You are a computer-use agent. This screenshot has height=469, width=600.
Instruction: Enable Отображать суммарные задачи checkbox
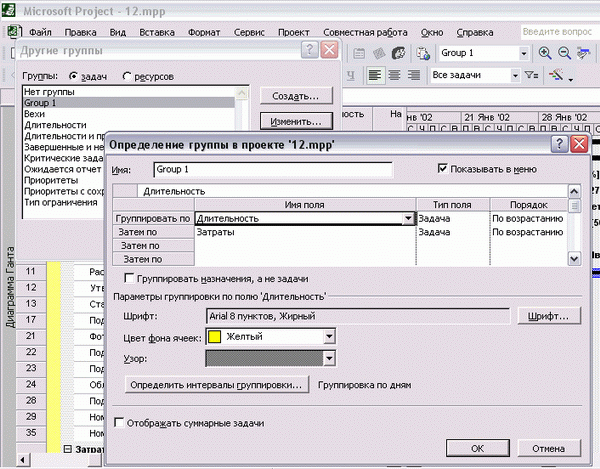119,422
